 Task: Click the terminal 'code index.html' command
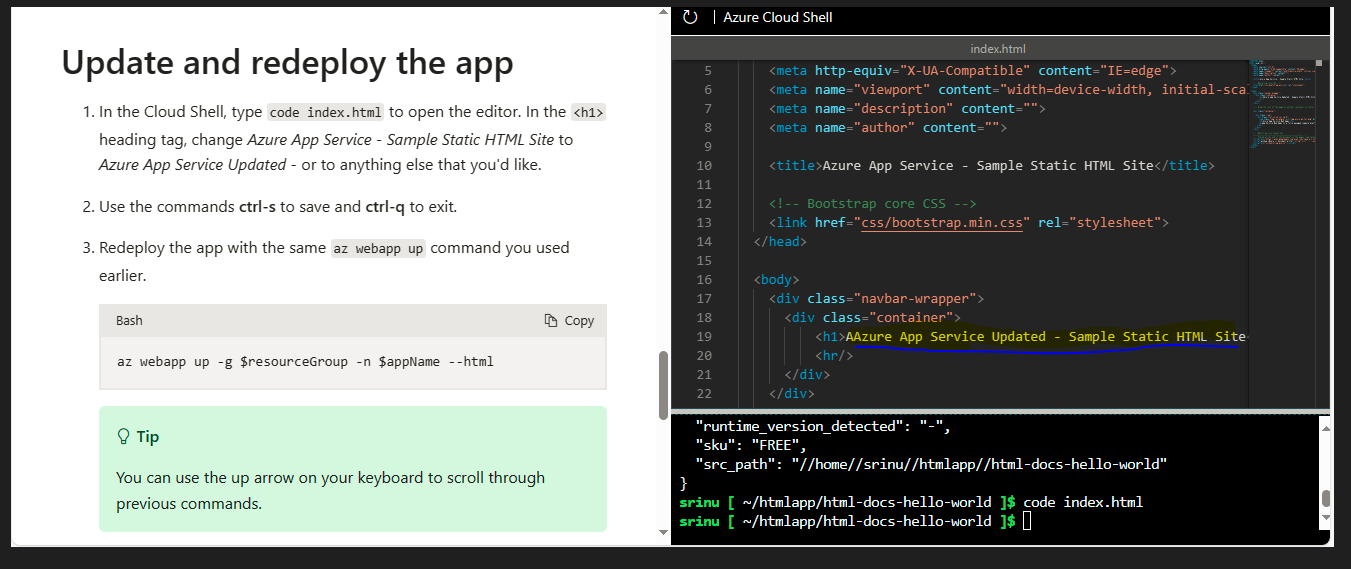(1083, 502)
